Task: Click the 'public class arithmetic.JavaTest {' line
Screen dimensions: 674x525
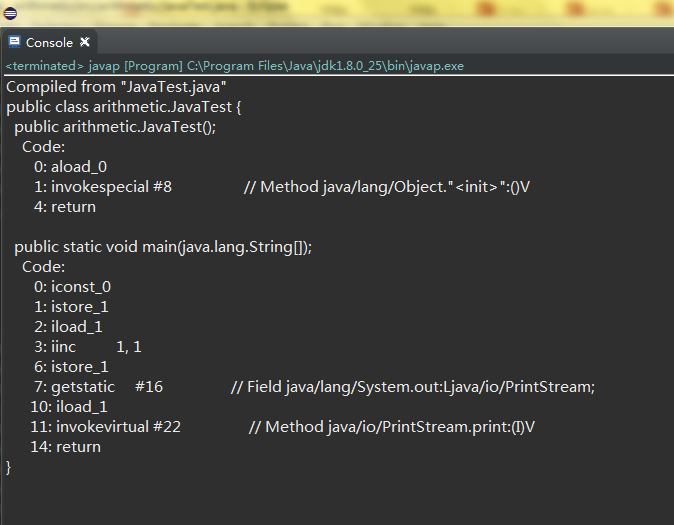Action: [124, 107]
